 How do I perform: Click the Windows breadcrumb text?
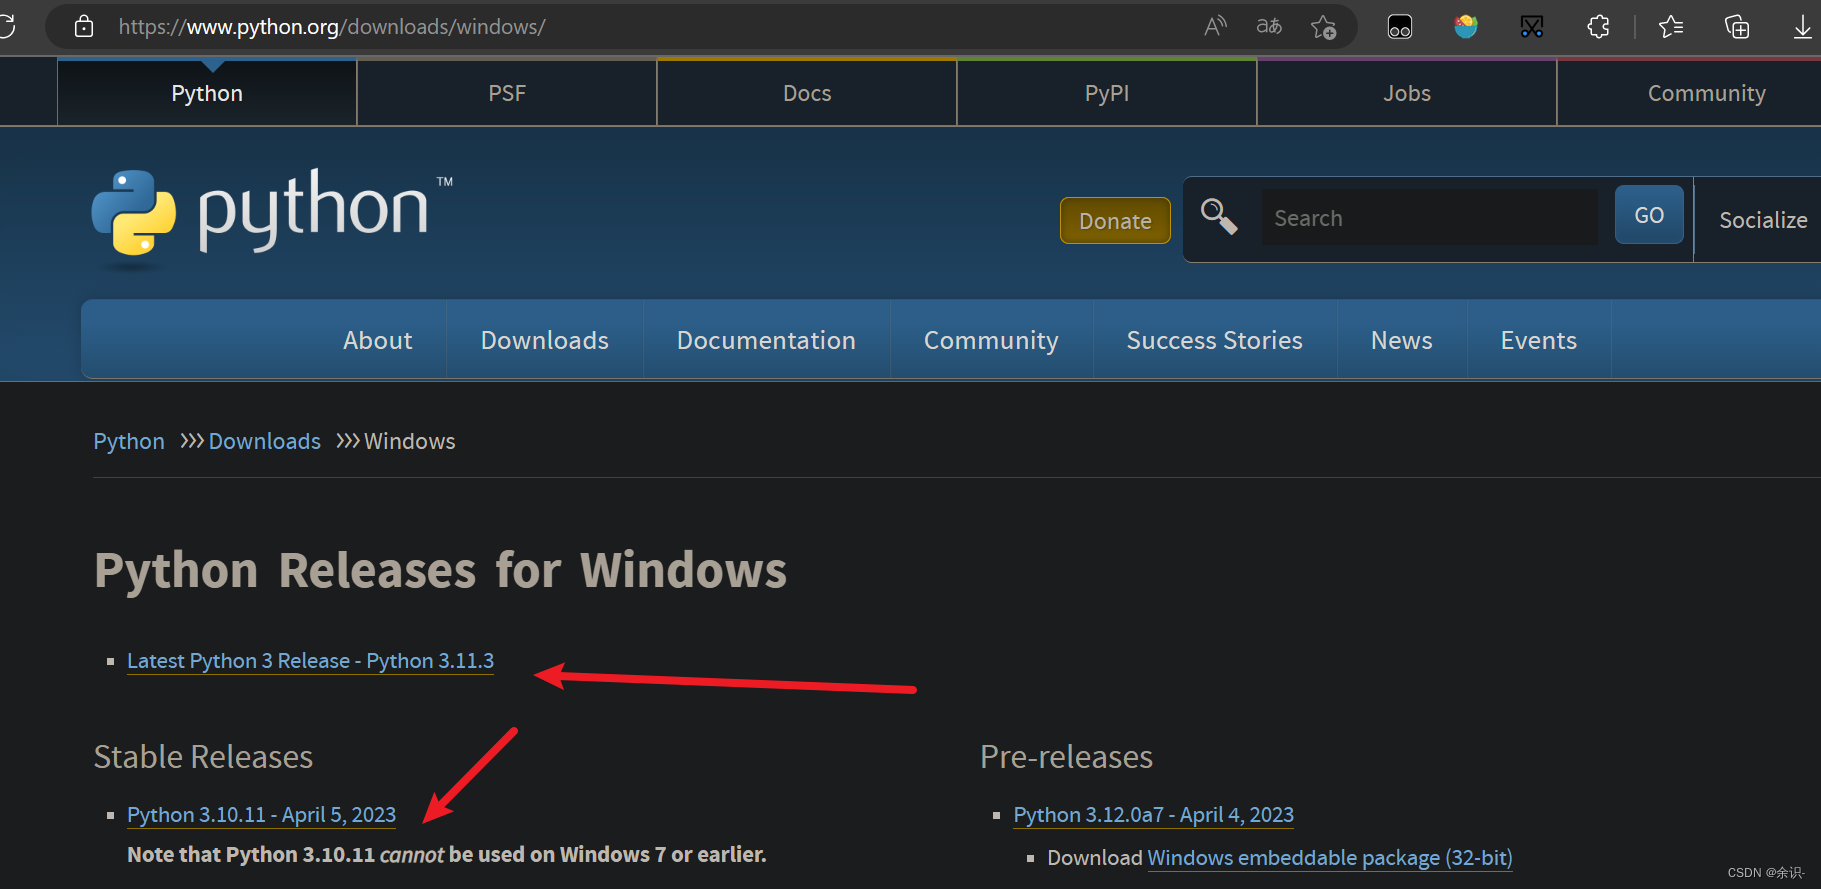tap(410, 441)
